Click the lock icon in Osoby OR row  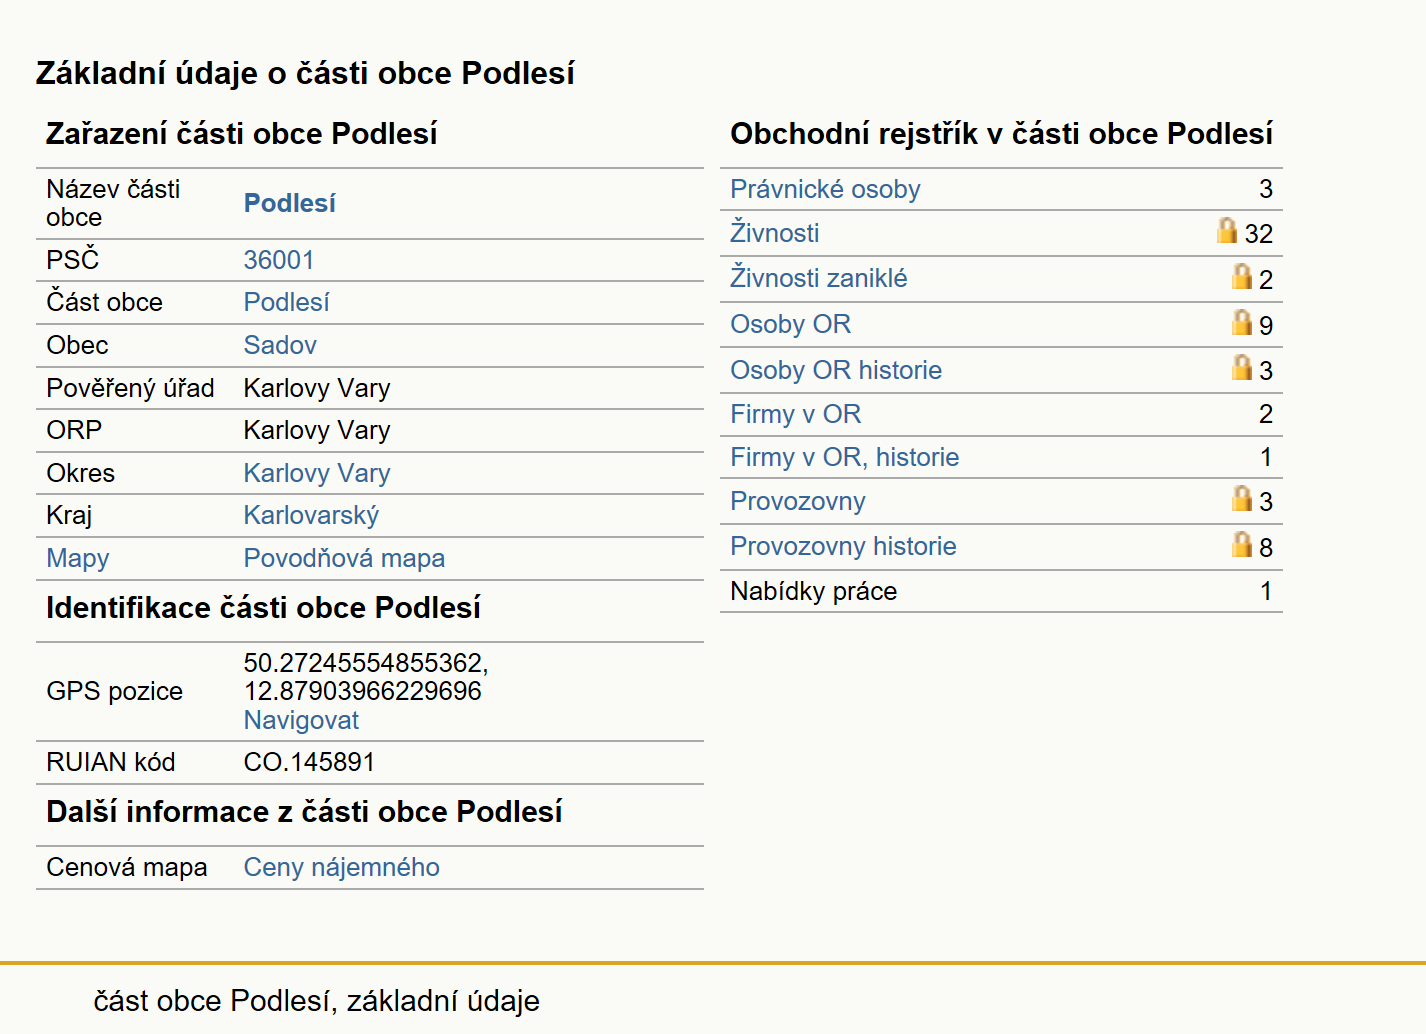pos(1242,323)
